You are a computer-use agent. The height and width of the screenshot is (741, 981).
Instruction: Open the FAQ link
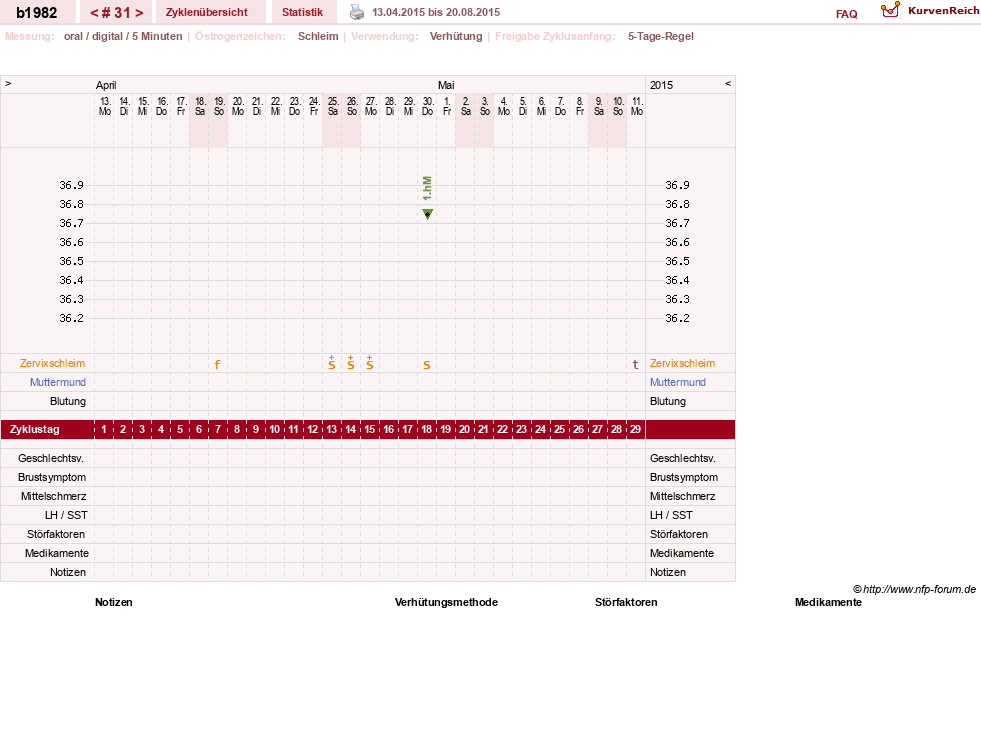[846, 14]
